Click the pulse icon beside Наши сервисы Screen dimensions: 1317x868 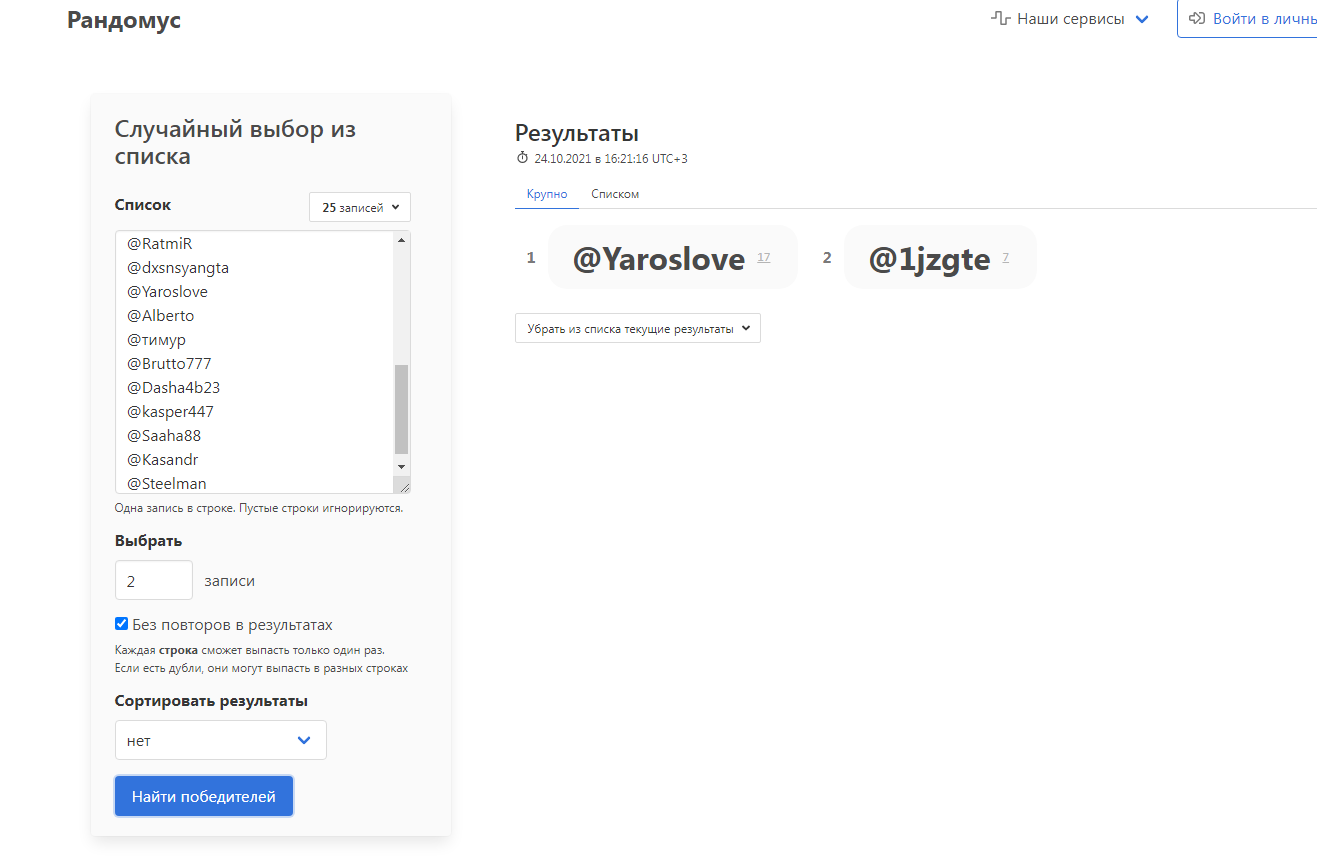pos(1000,19)
